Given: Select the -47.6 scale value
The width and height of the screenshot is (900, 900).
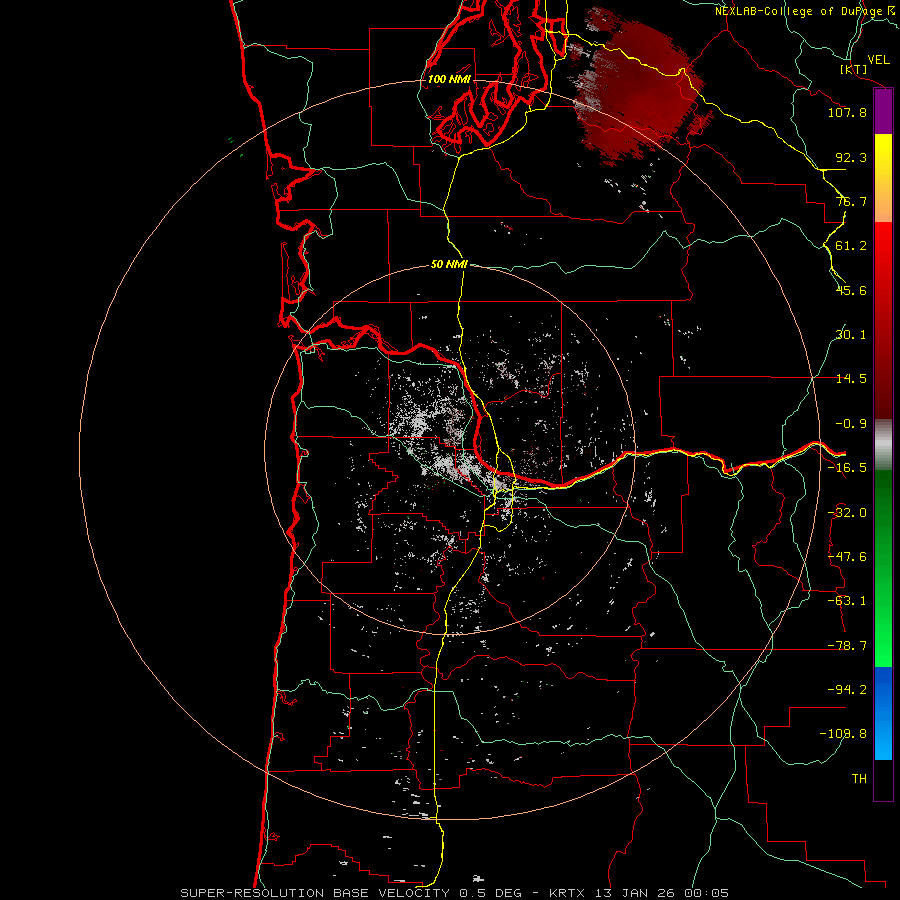Looking at the screenshot, I should pyautogui.click(x=847, y=557).
